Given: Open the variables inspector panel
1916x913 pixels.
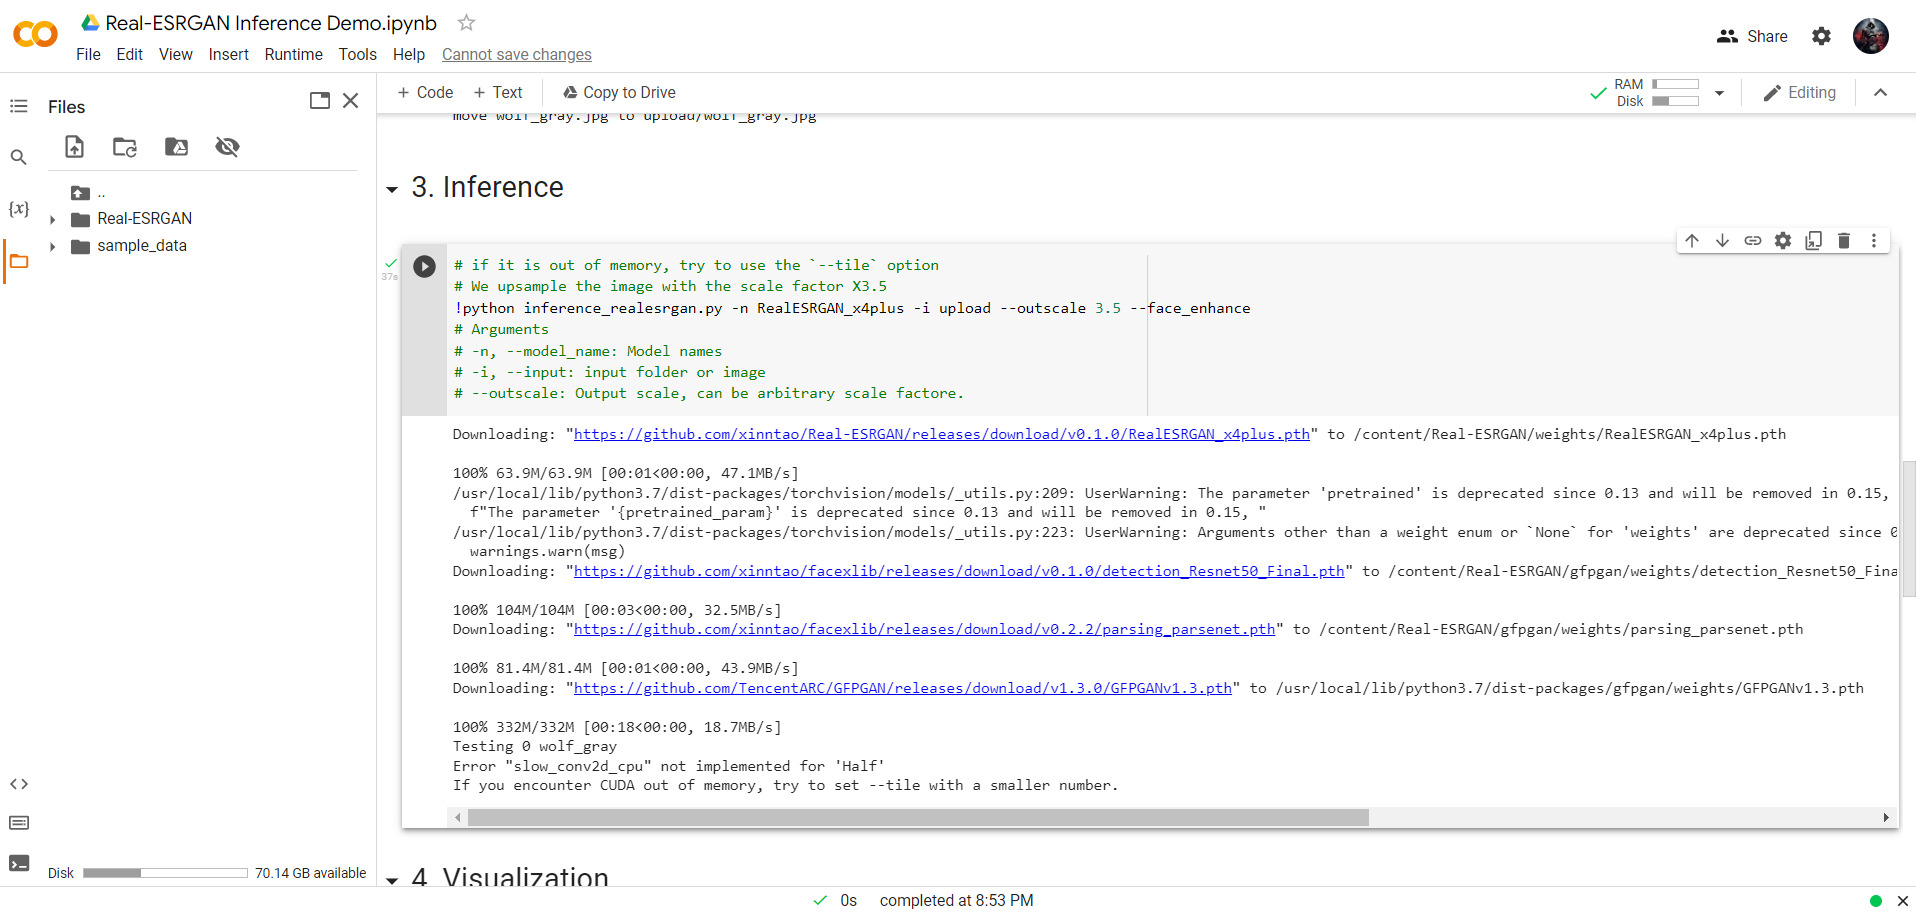Looking at the screenshot, I should (x=18, y=208).
